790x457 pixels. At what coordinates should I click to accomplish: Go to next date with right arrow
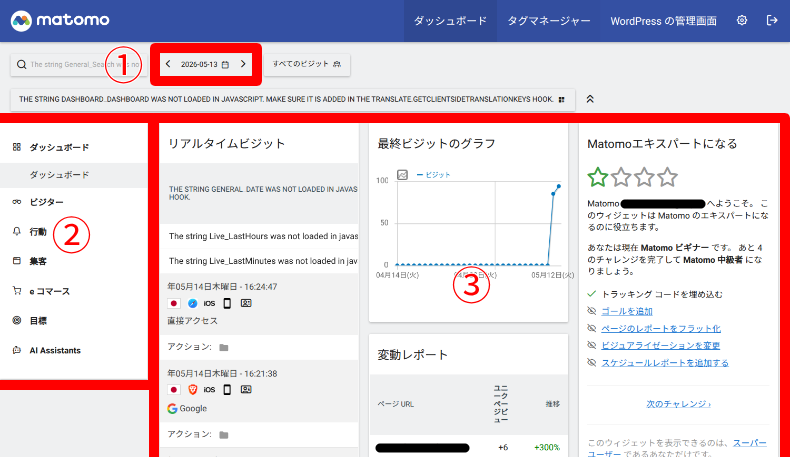(x=243, y=64)
